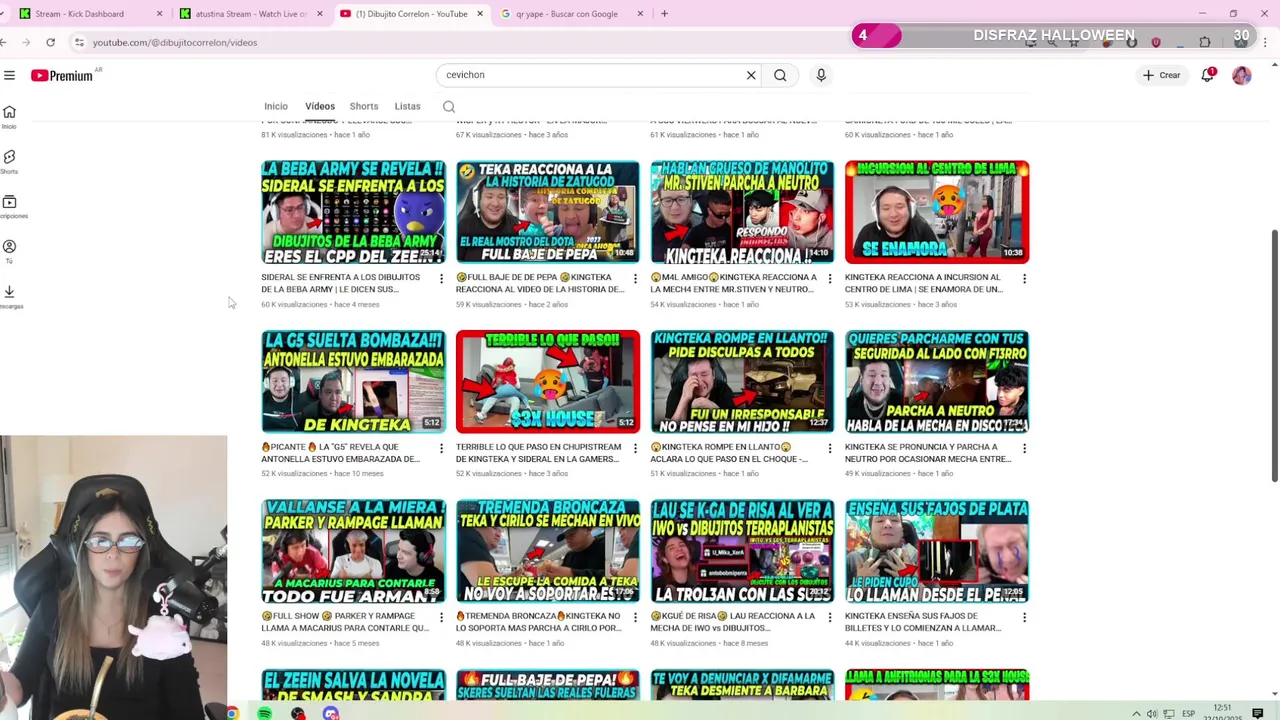Open options for INCURSION AL CENTRO DE LIMA video
This screenshot has height=720, width=1280.
tap(1024, 278)
